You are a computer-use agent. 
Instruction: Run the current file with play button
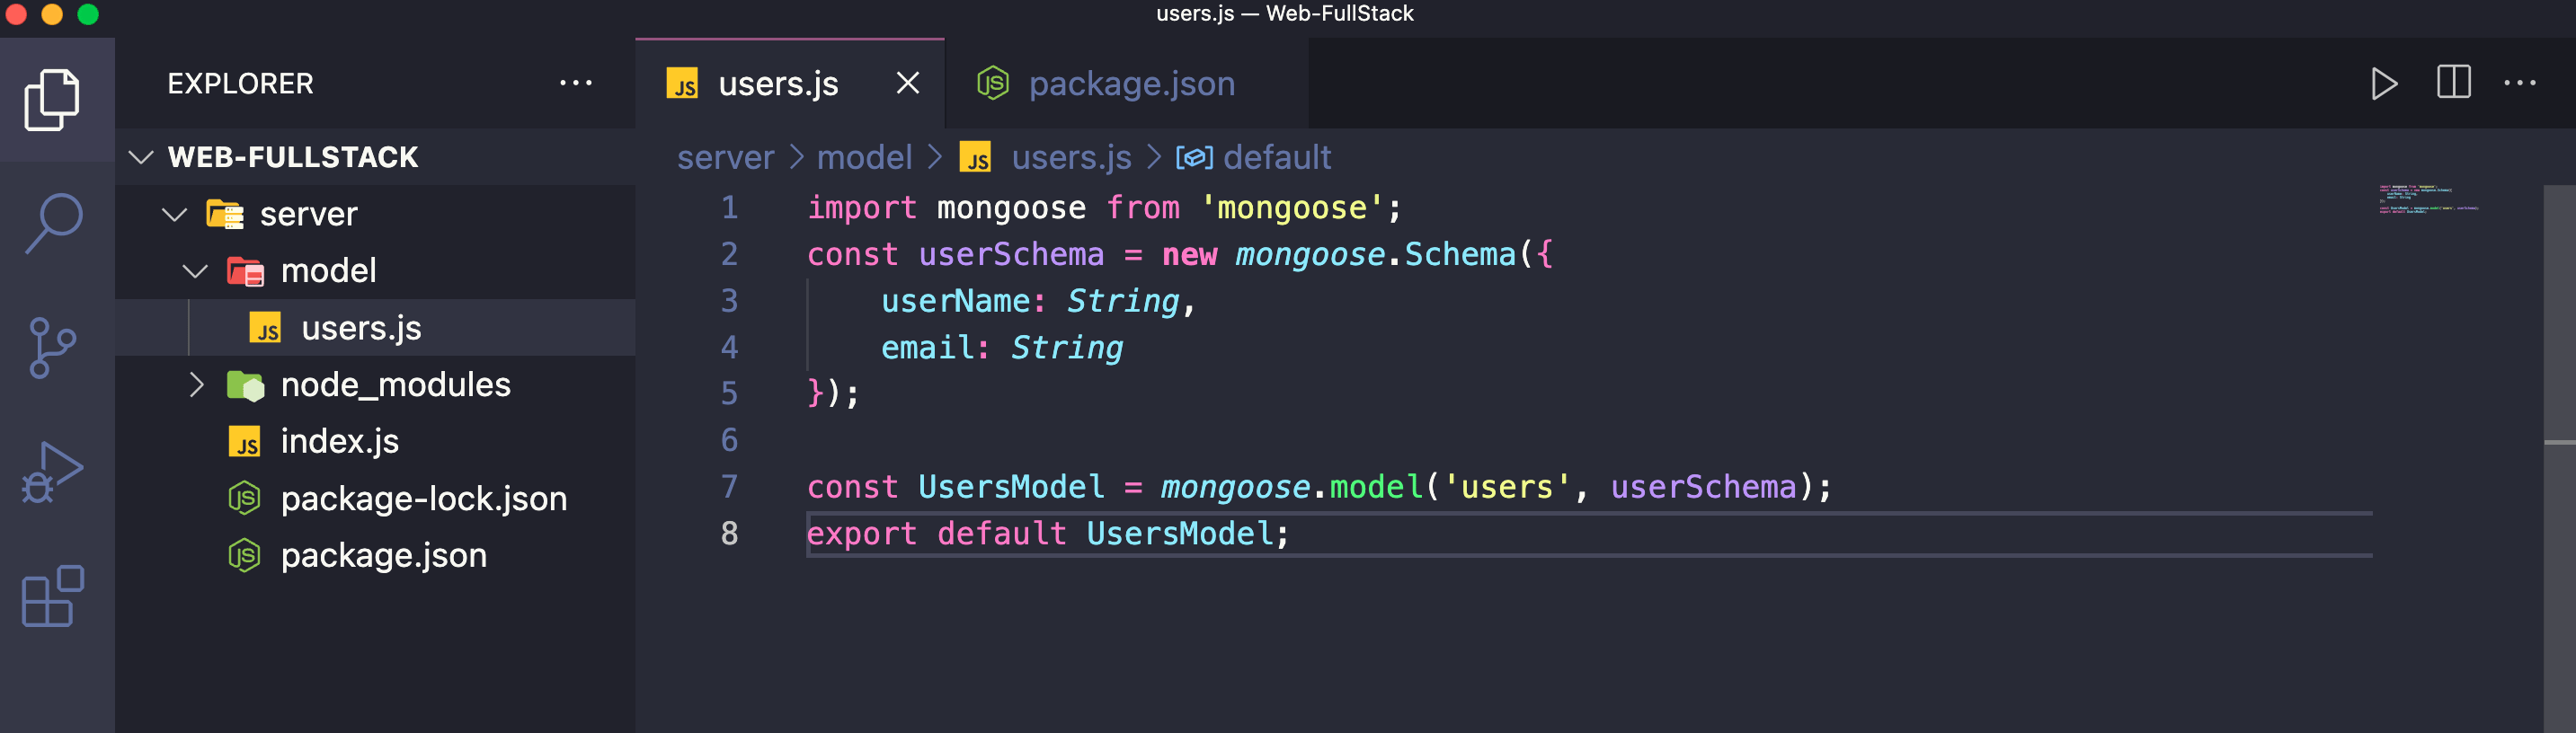pyautogui.click(x=2383, y=83)
